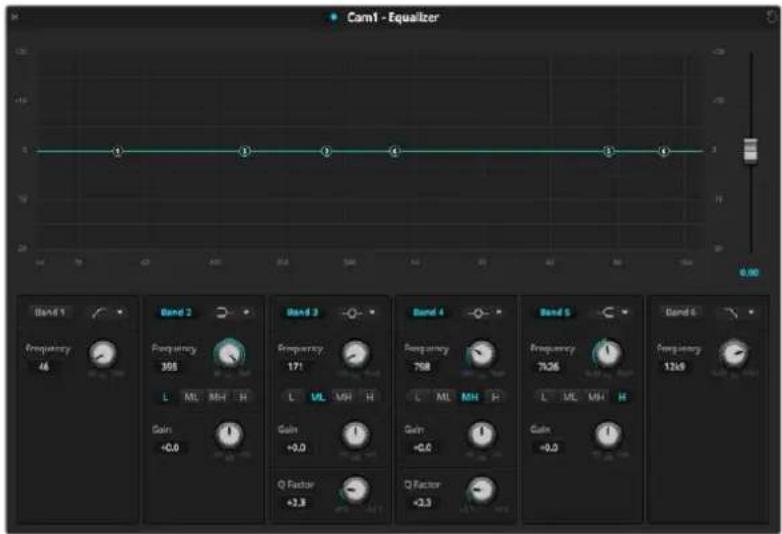
Task: Click Band 1 Frequency knob
Action: click(x=103, y=354)
